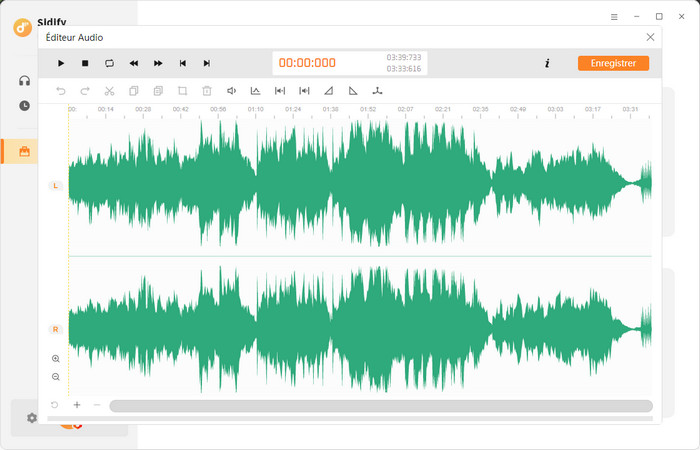The height and width of the screenshot is (450, 700).
Task: Apply the fade-in effect
Action: [329, 91]
